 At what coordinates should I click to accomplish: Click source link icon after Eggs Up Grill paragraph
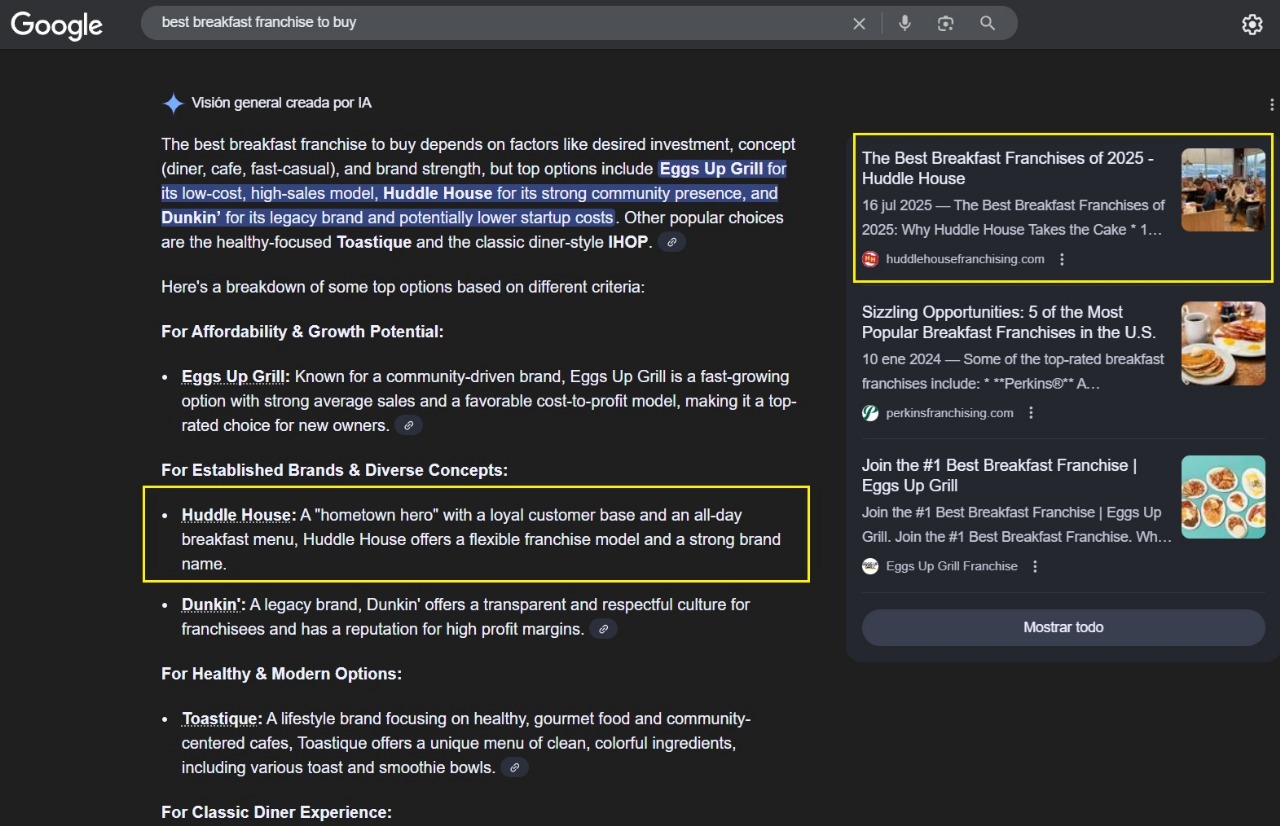[408, 426]
